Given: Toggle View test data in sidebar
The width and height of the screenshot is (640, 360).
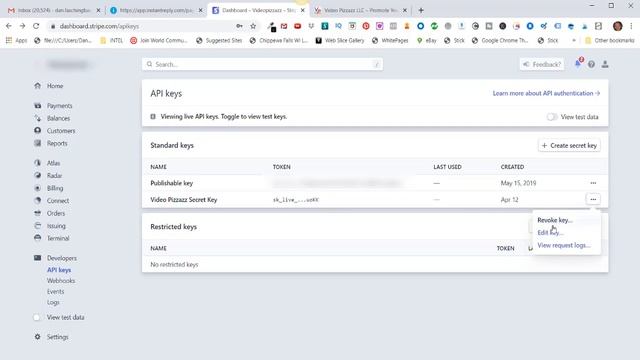Looking at the screenshot, I should point(37,317).
